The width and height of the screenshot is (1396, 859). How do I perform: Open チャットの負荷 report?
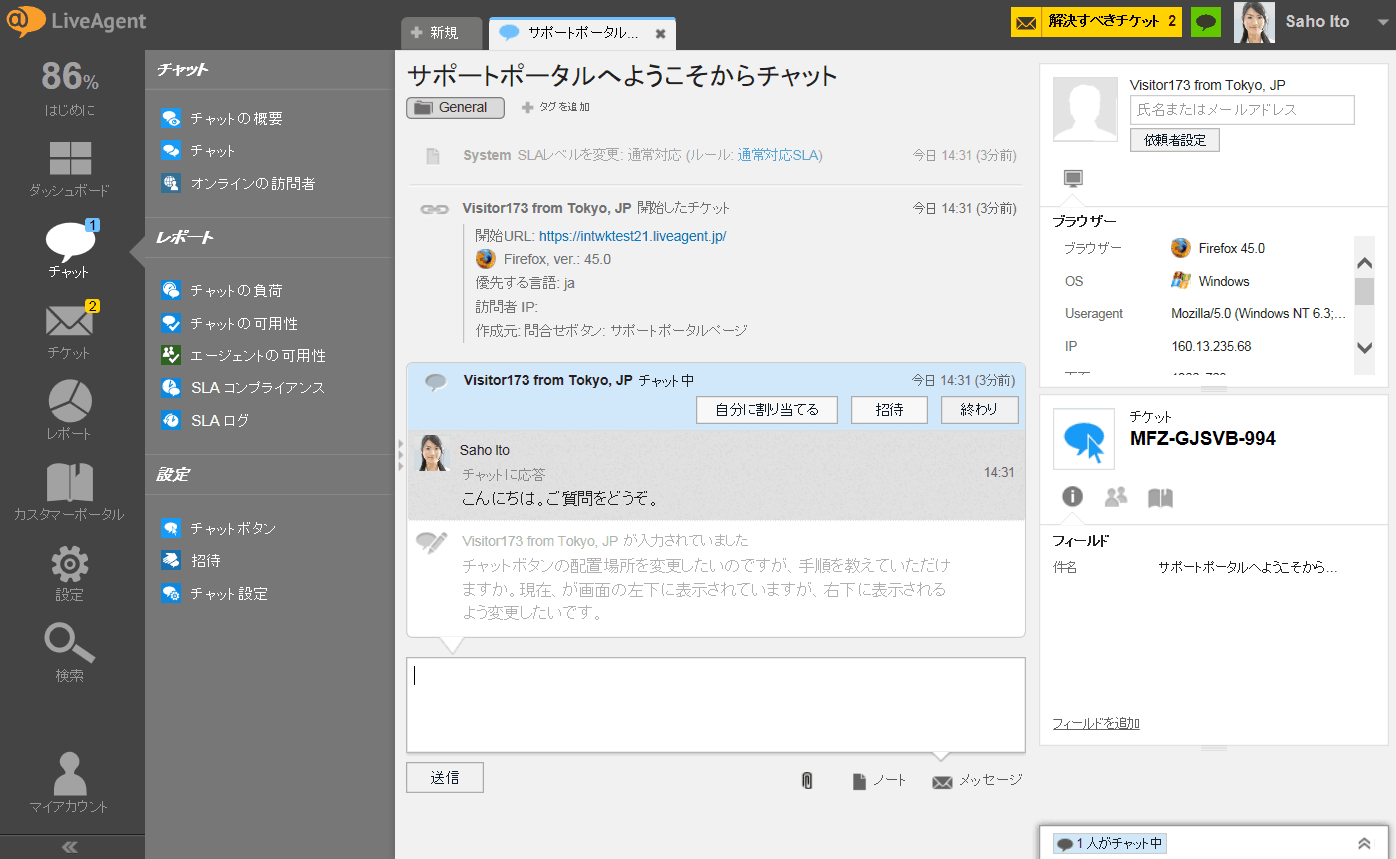222,290
